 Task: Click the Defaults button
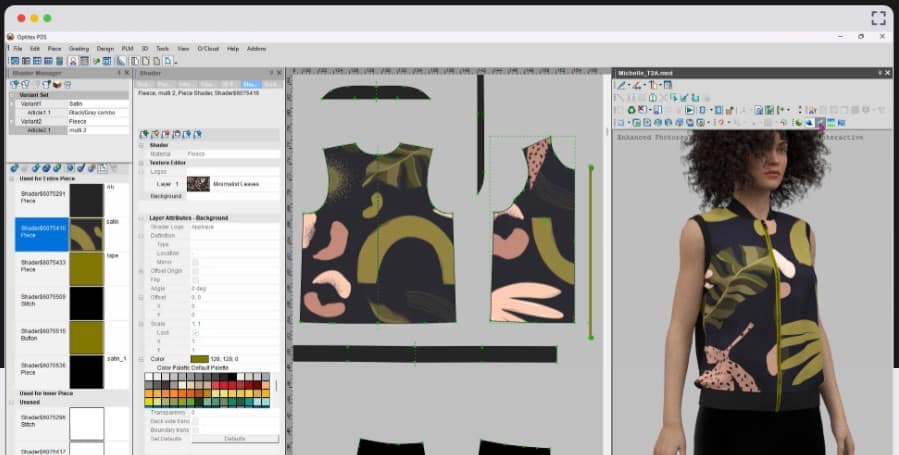(x=235, y=439)
